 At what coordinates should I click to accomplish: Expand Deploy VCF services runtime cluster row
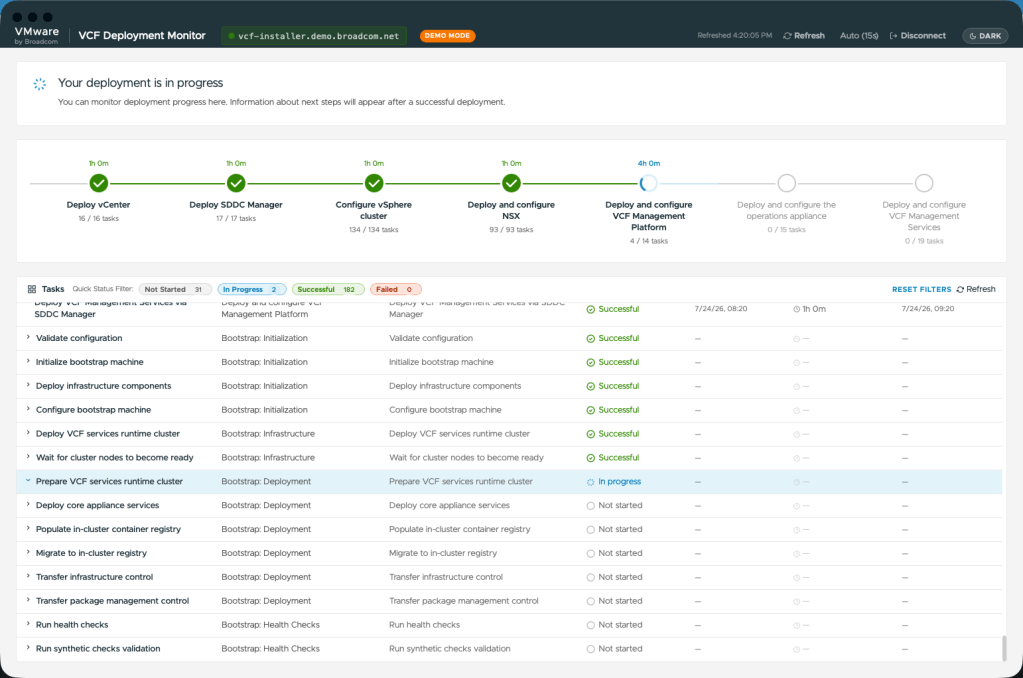(28, 433)
